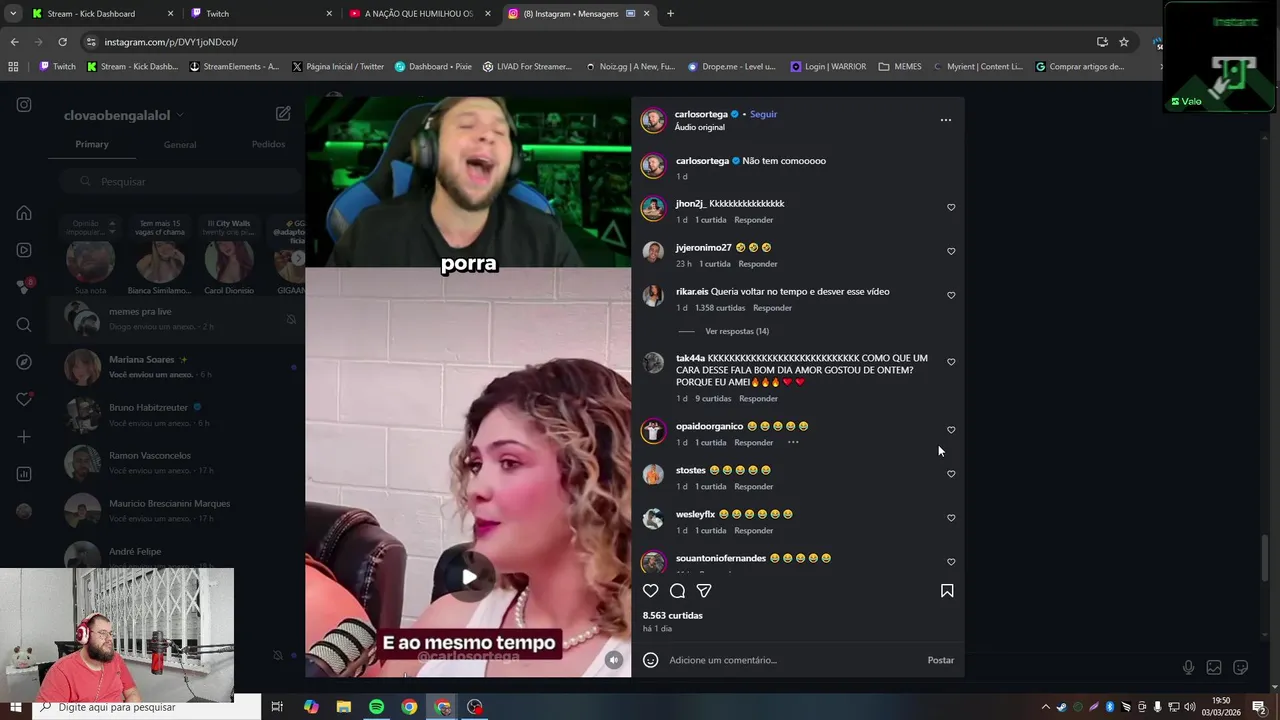Screen dimensions: 1280x720
Task: Share the post with the paper plane icon
Action: coord(704,591)
